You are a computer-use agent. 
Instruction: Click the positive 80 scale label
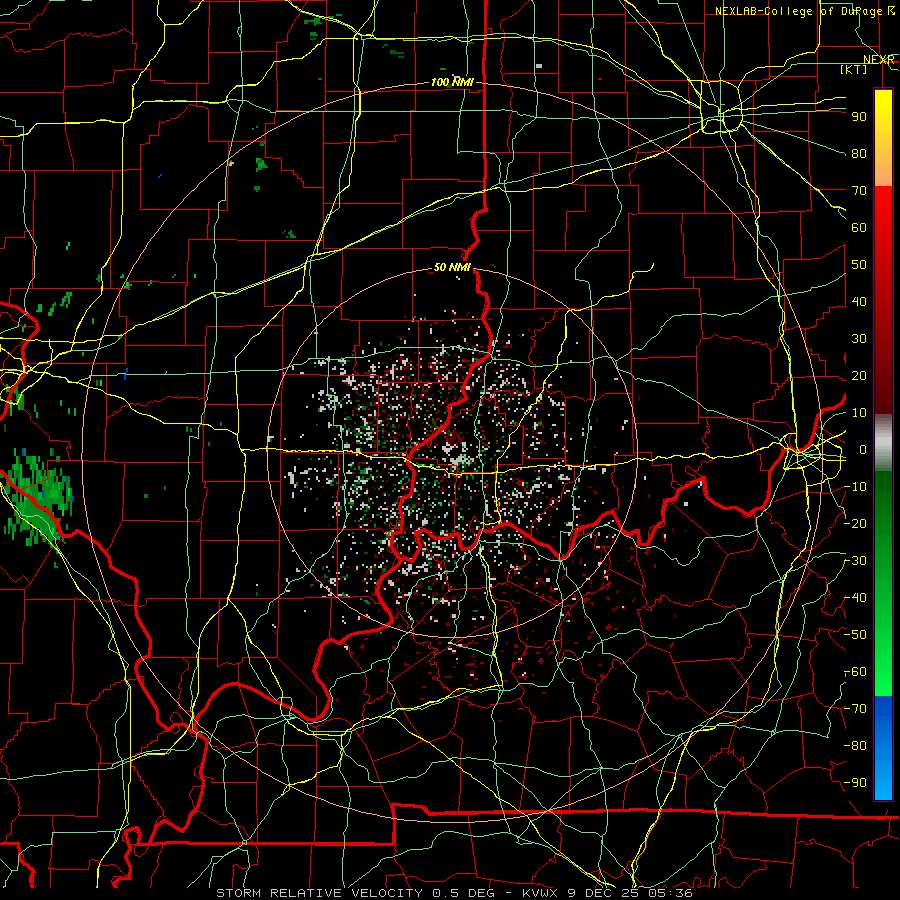click(859, 154)
